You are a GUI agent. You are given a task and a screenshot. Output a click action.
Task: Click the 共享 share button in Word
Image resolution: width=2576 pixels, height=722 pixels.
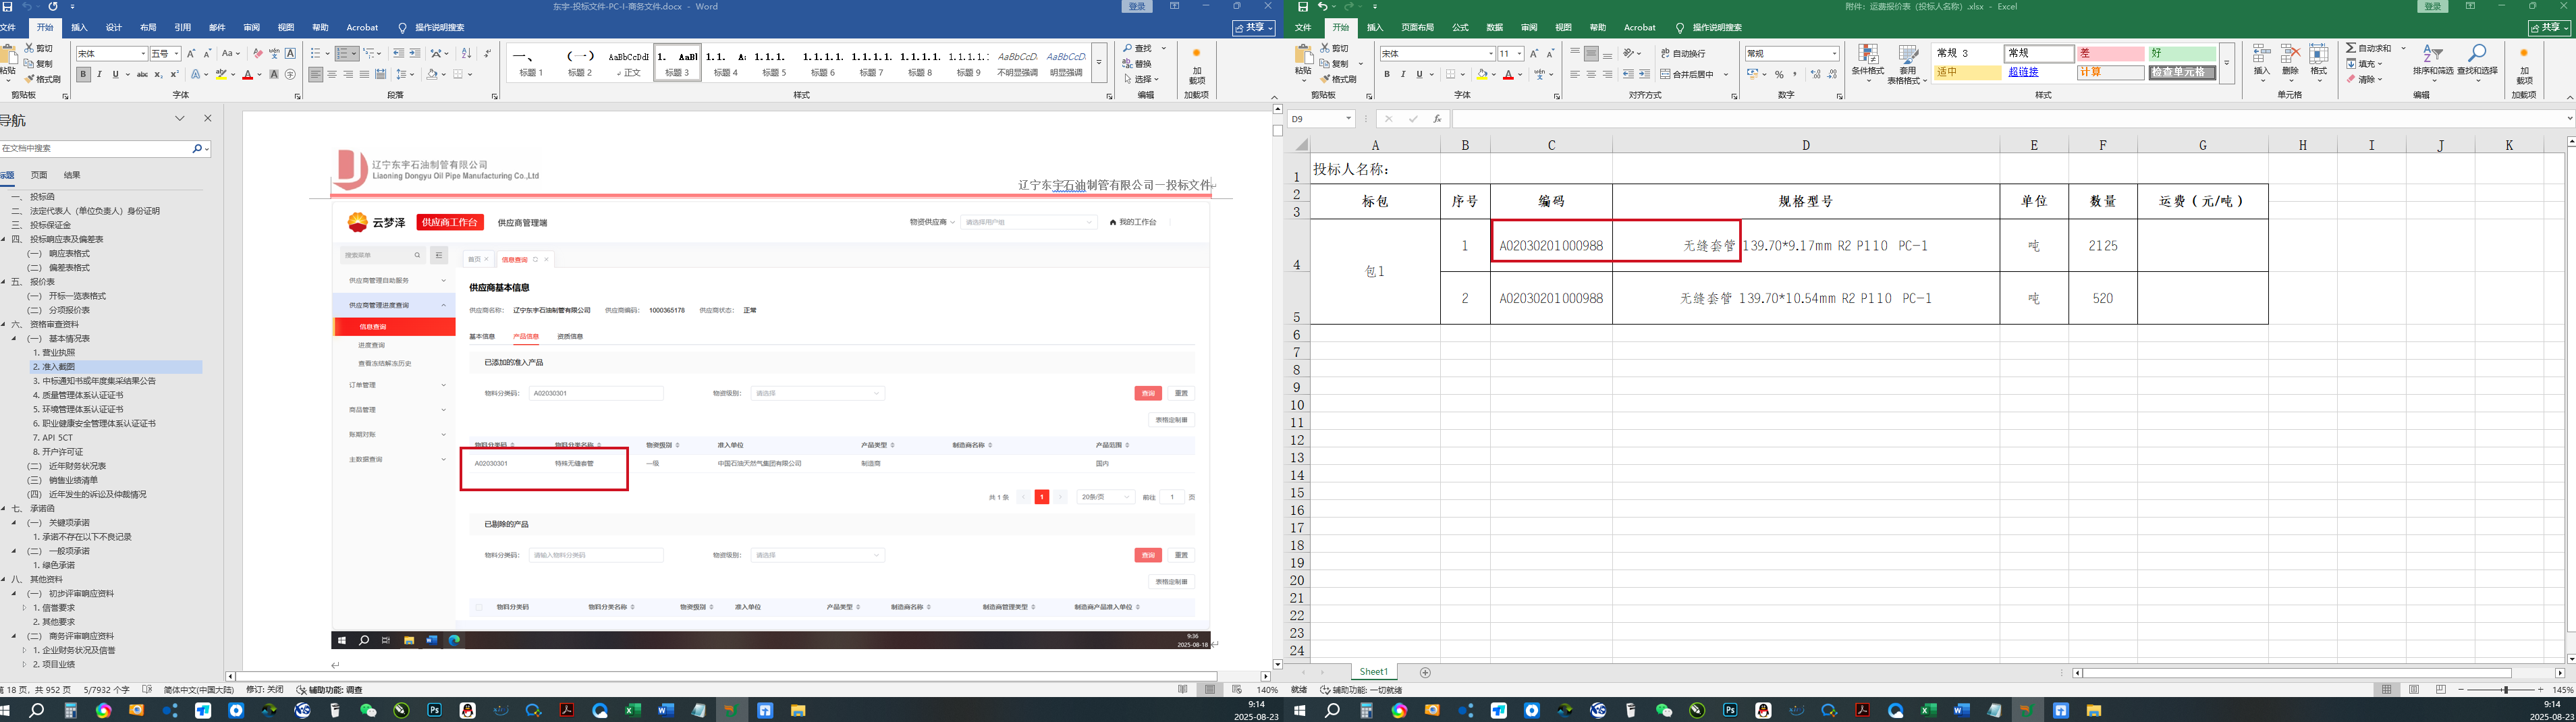(1253, 28)
